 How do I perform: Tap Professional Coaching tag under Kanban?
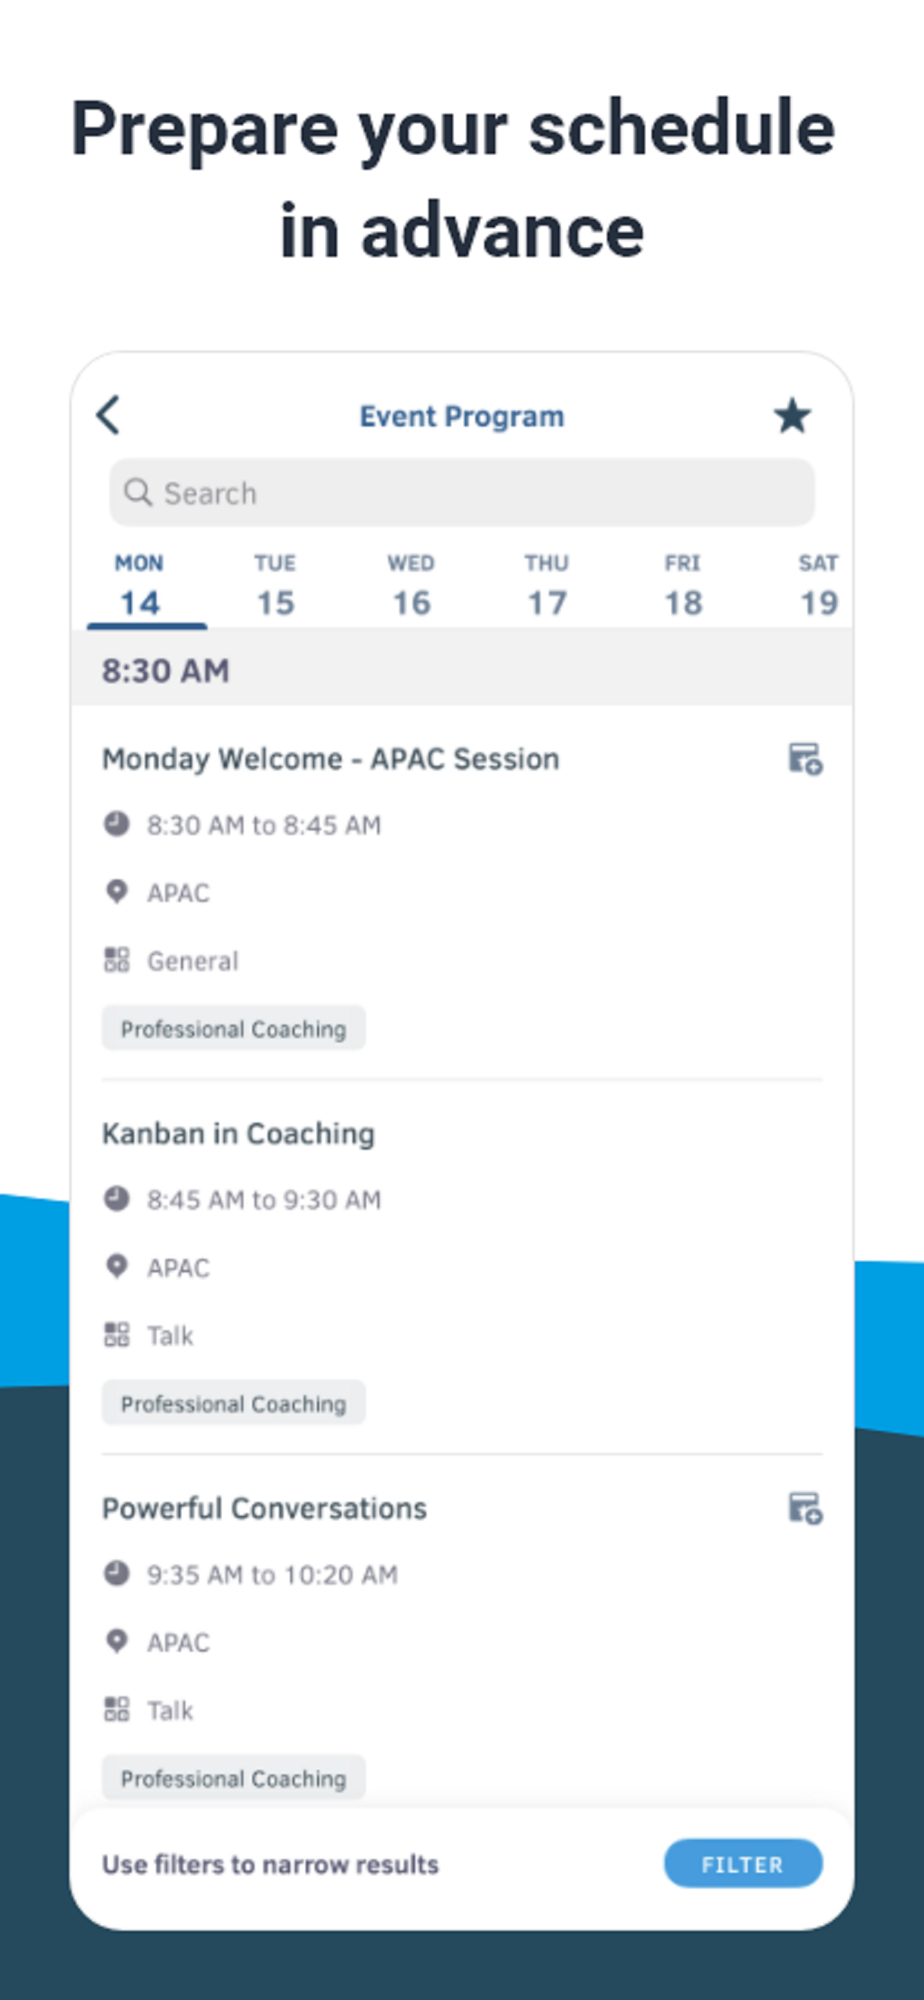[233, 1403]
